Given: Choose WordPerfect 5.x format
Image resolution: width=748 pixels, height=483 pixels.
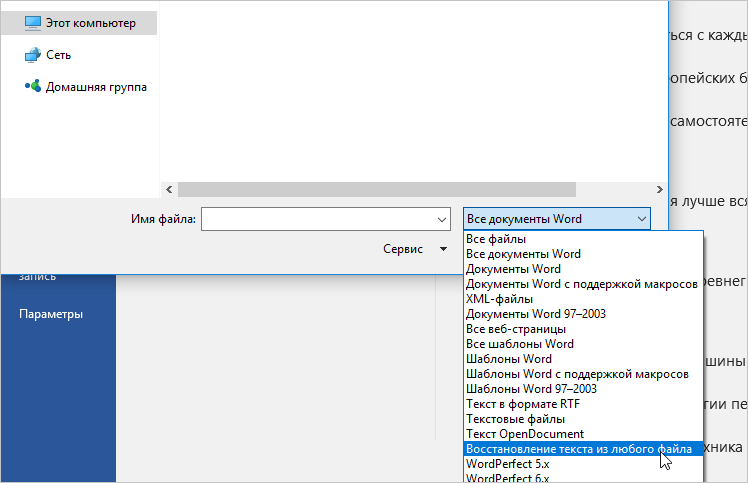Looking at the screenshot, I should coord(507,464).
